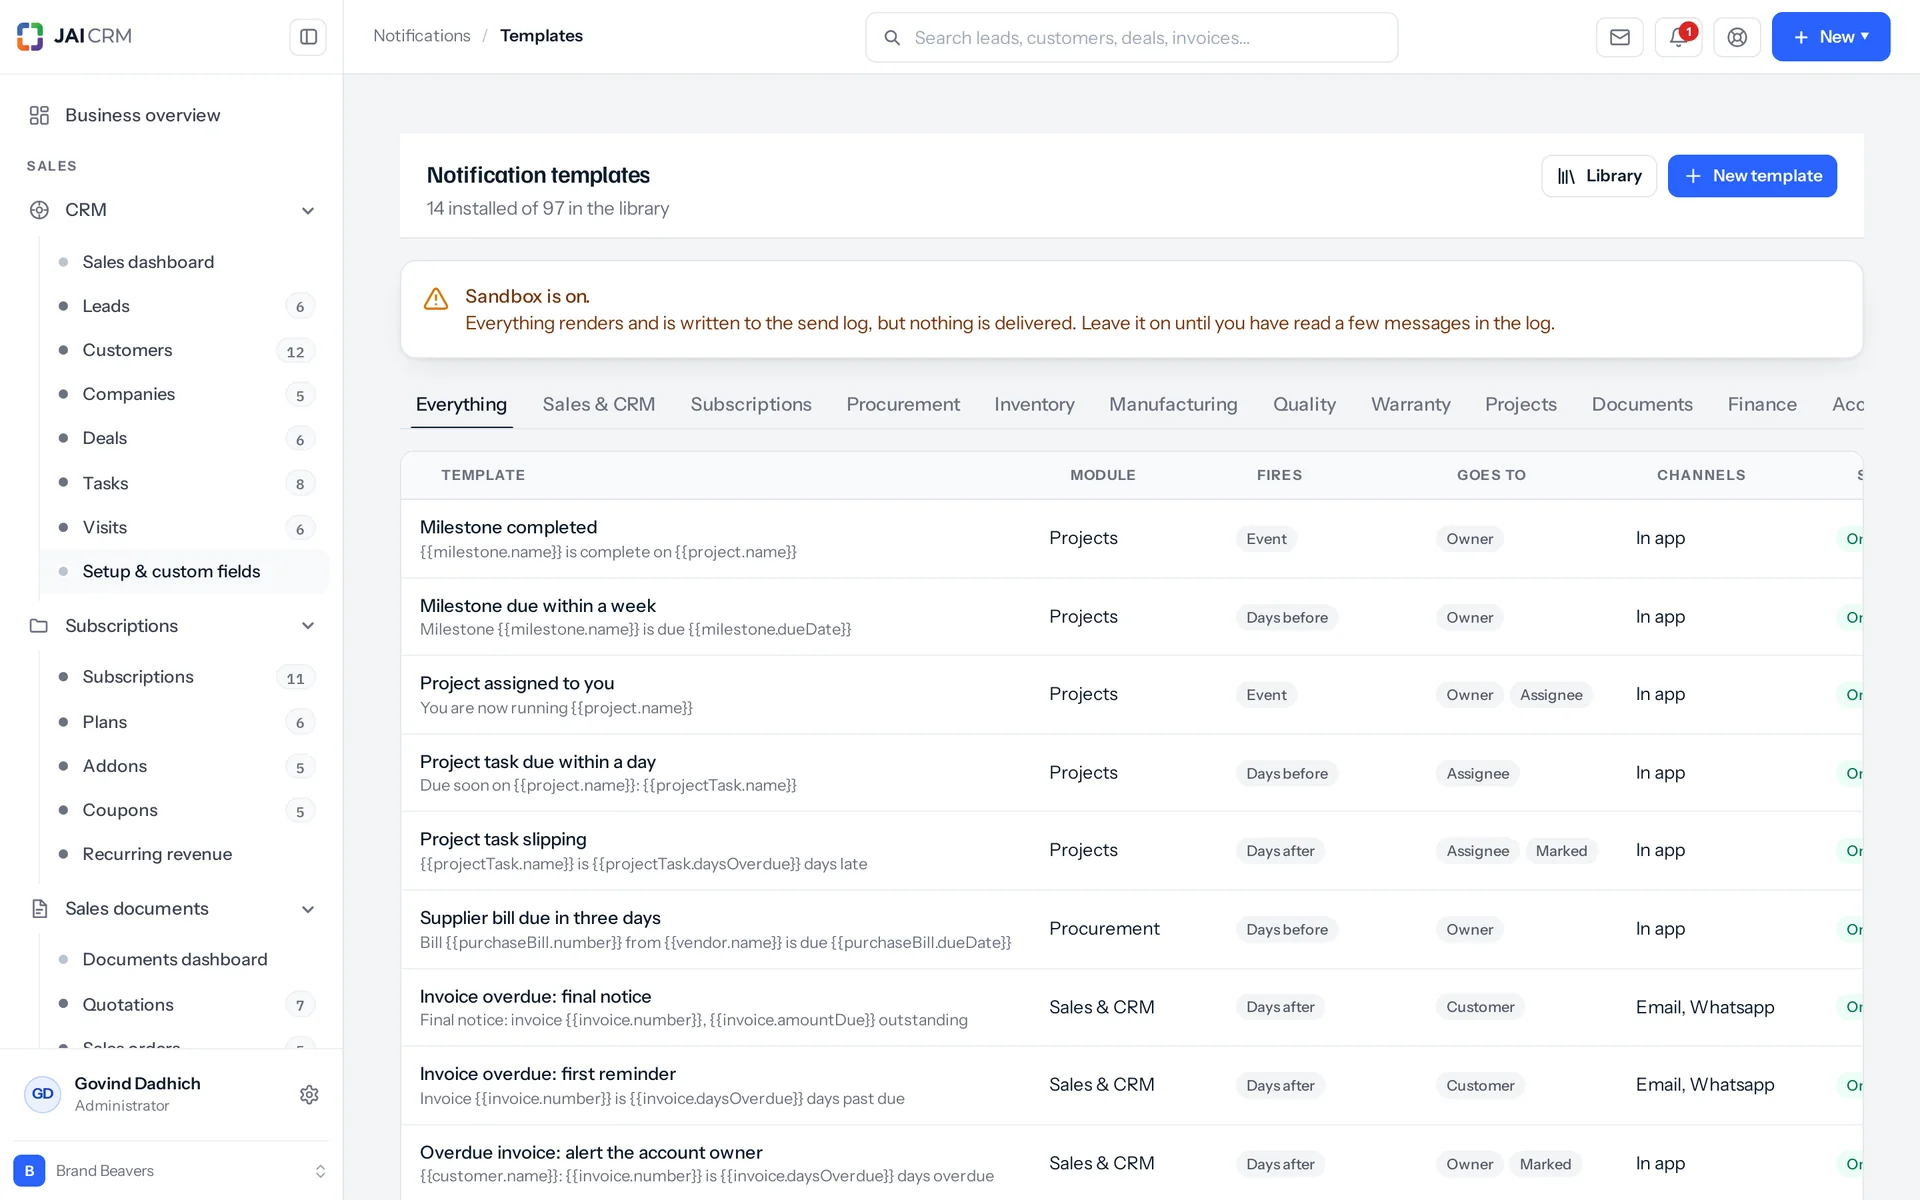The image size is (1920, 1200).
Task: Go to the Notifications breadcrumb
Action: coord(421,36)
